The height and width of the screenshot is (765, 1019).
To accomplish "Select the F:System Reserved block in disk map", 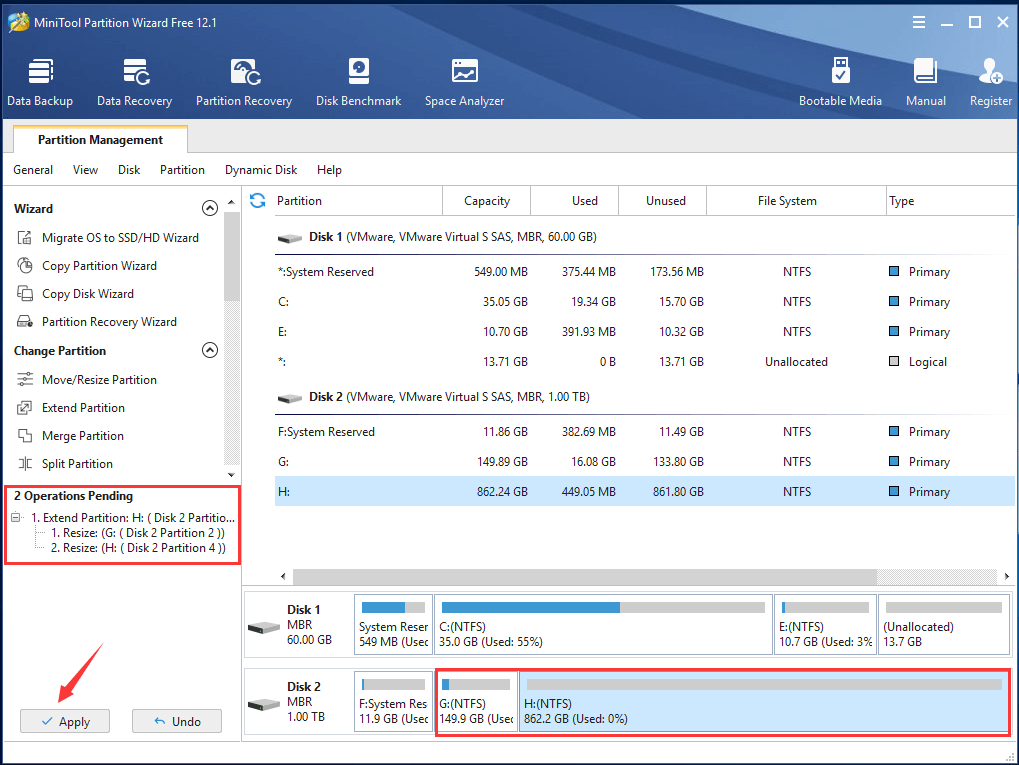I will [393, 702].
